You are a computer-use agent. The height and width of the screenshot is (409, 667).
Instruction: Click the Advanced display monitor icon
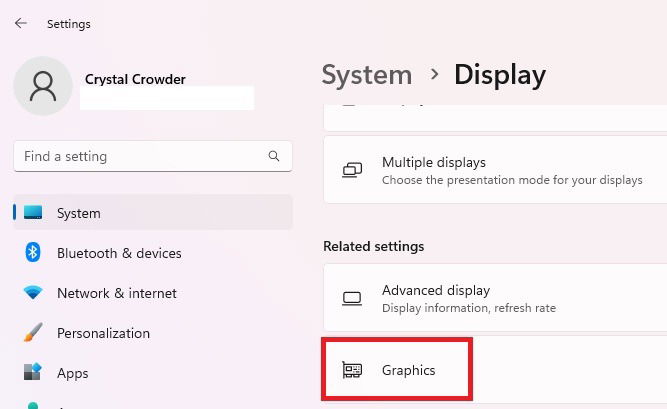point(352,298)
